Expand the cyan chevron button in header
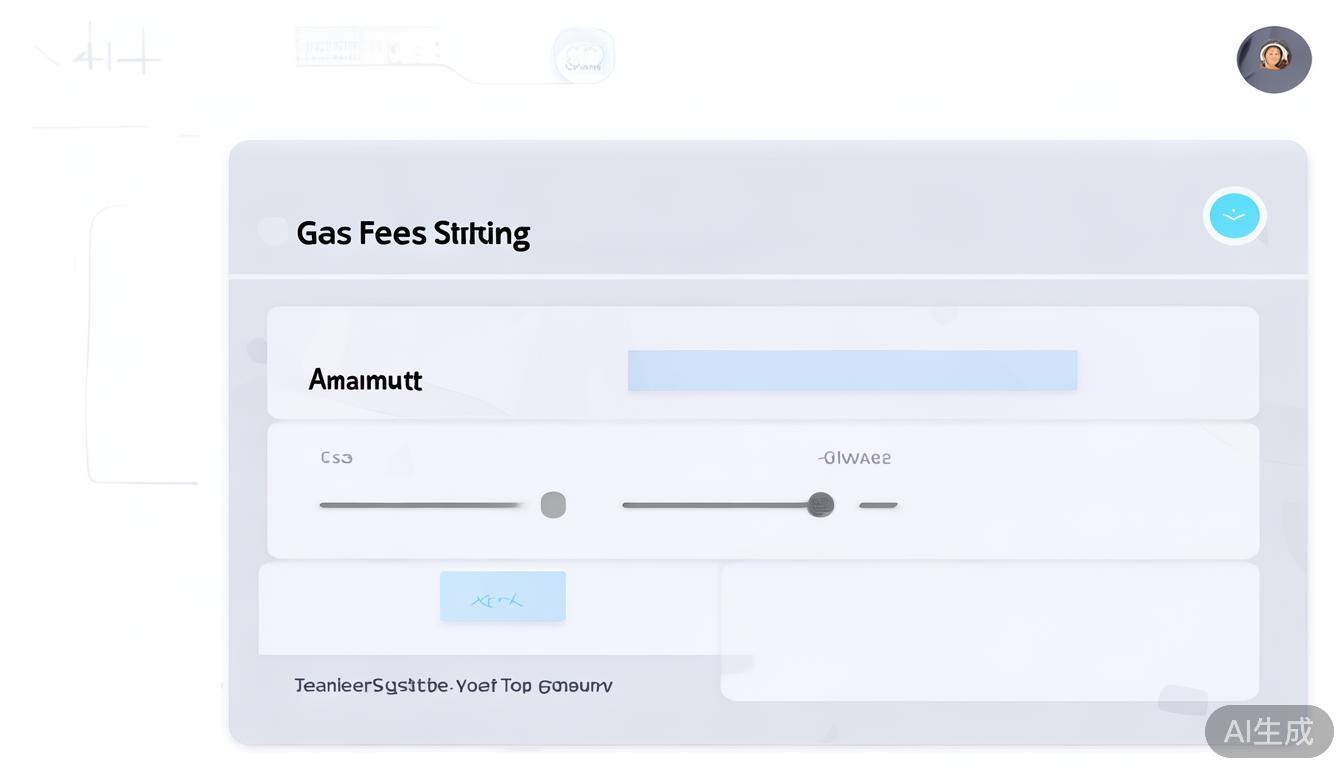1344x768 pixels. point(1234,216)
